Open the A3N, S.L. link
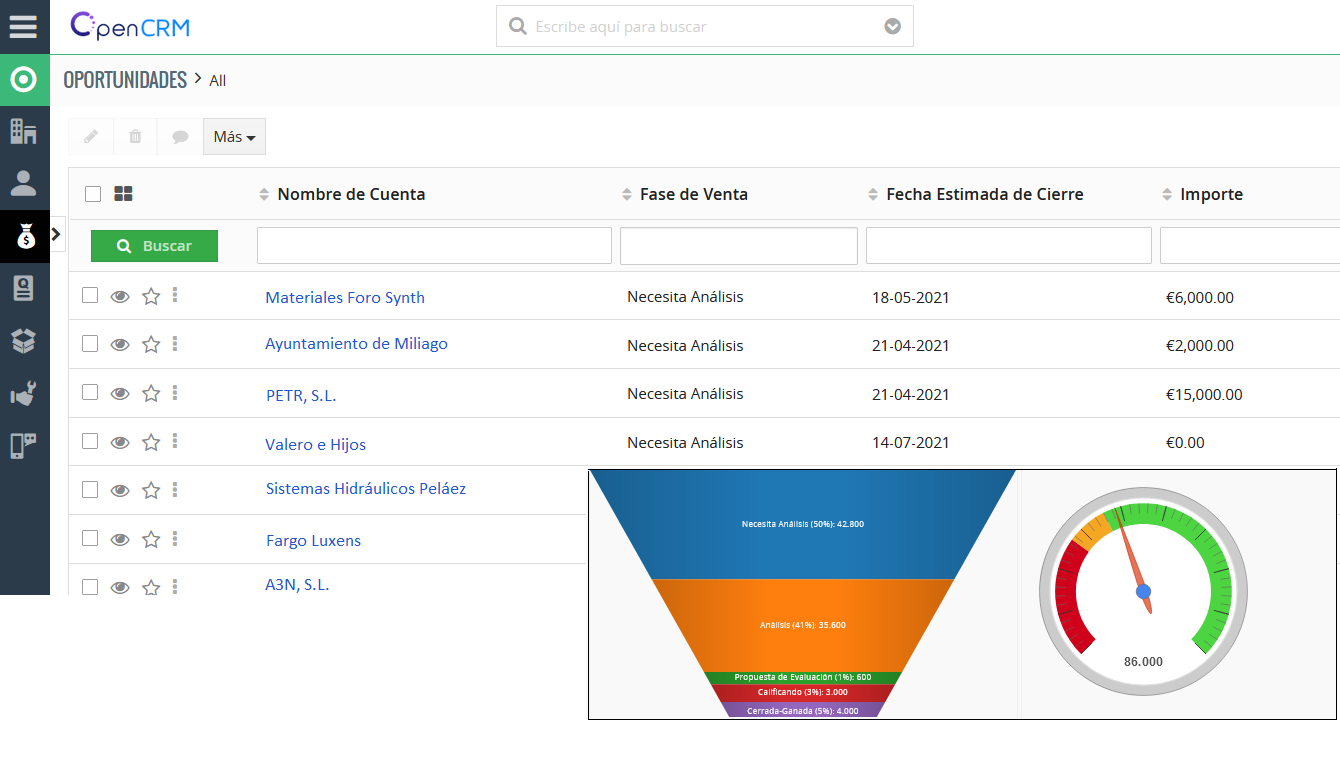 pos(297,584)
